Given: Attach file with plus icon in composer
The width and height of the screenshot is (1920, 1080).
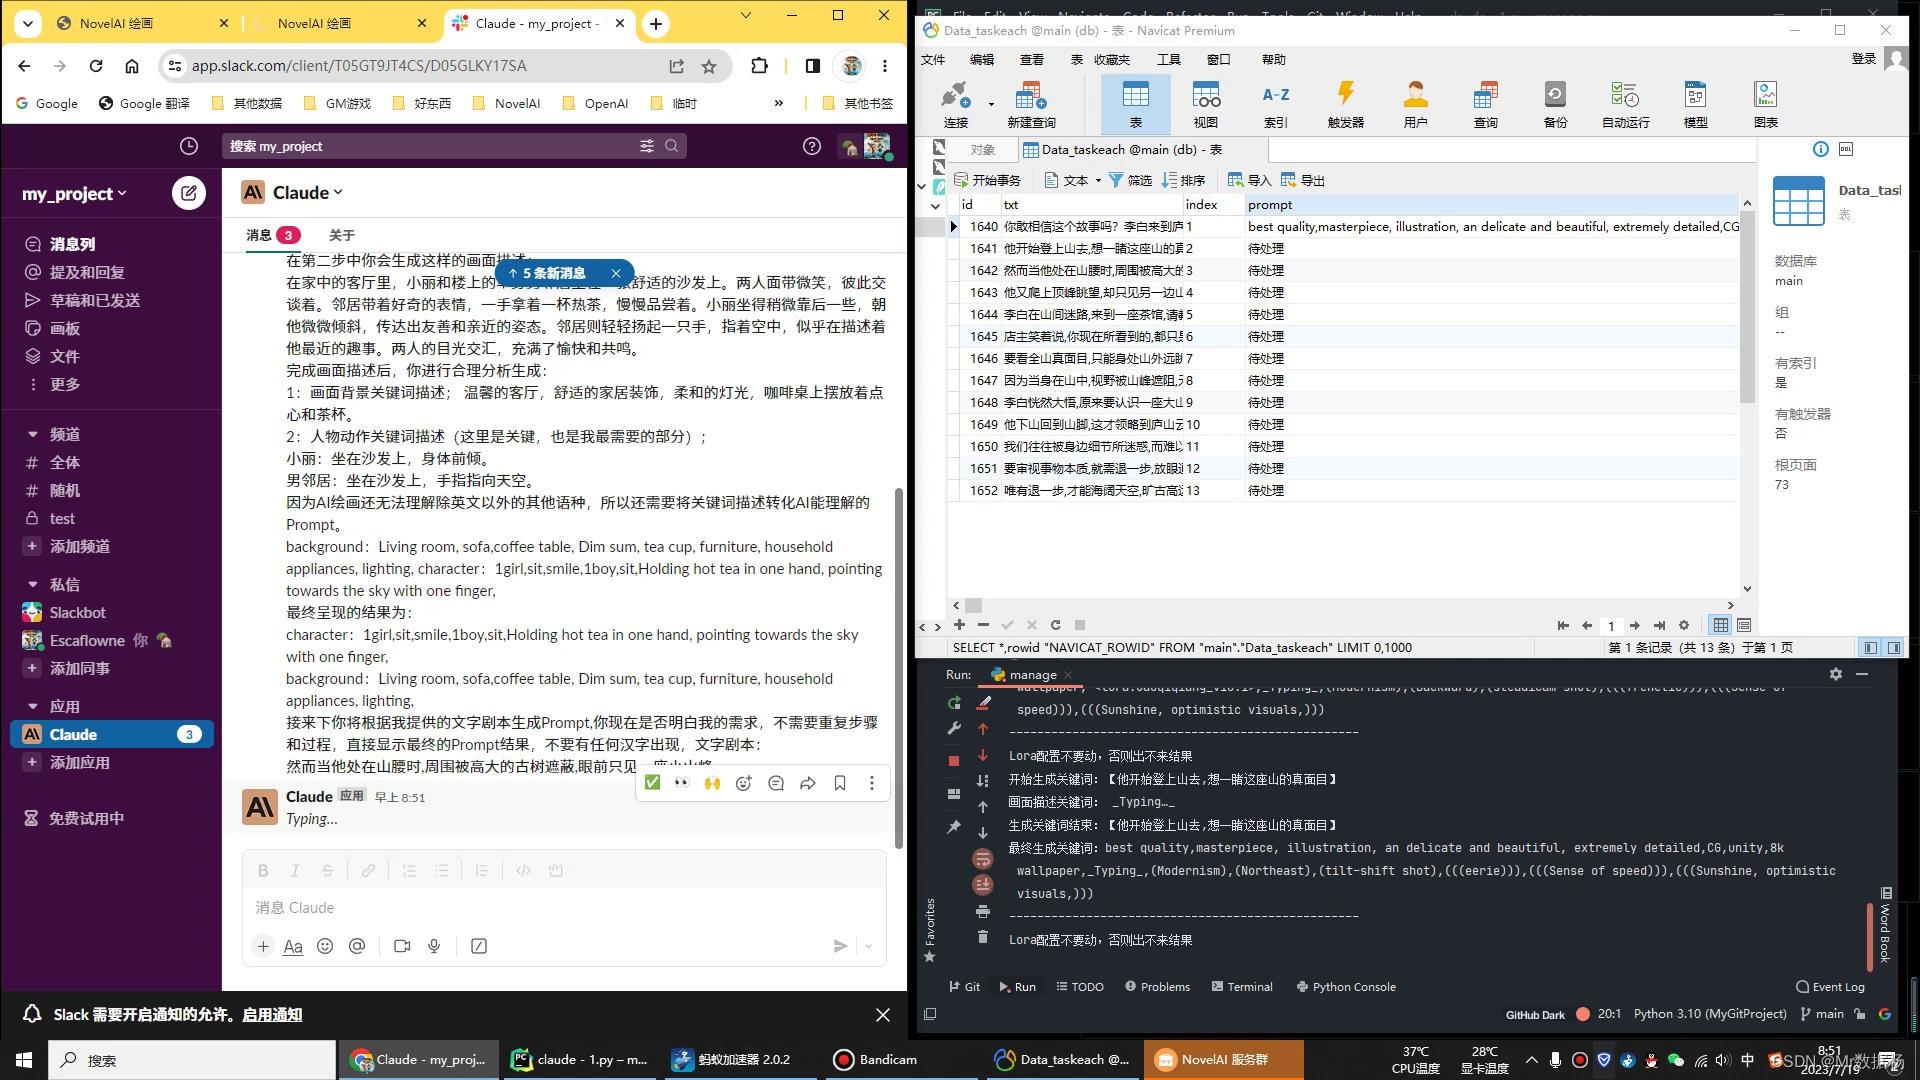Looking at the screenshot, I should [263, 946].
